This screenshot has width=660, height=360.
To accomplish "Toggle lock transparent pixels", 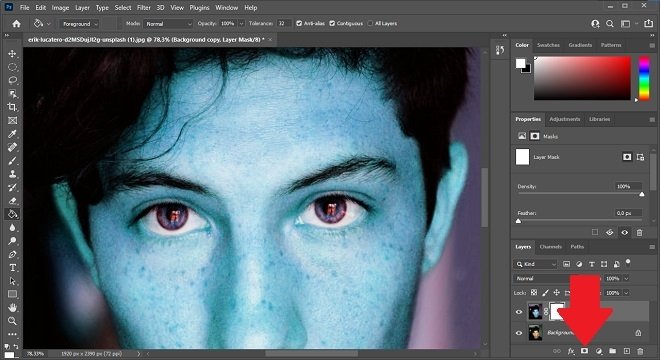I will 534,292.
